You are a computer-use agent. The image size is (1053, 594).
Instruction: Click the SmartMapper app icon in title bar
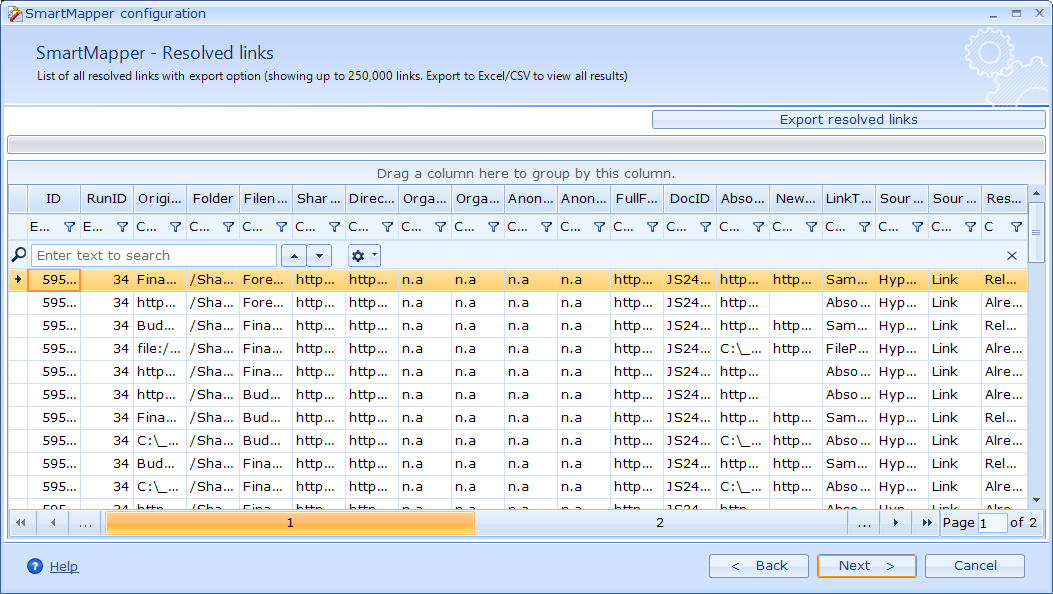pos(14,13)
